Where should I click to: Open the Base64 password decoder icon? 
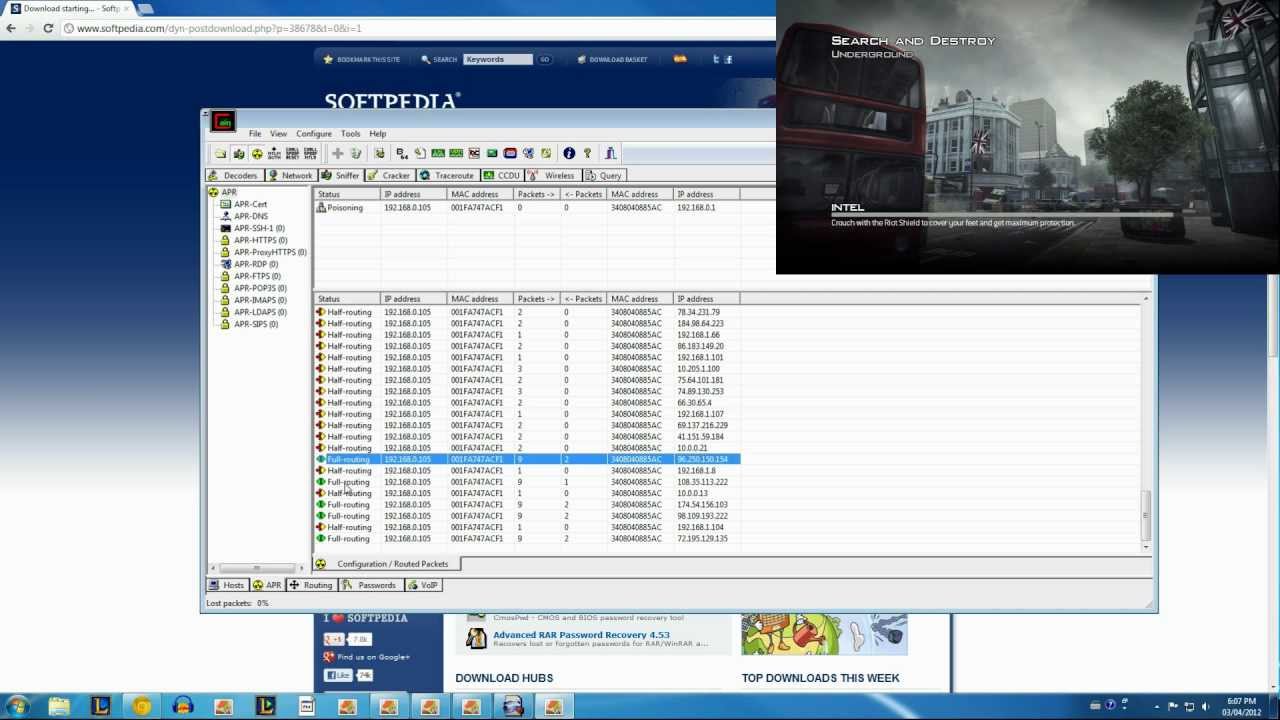pos(402,153)
